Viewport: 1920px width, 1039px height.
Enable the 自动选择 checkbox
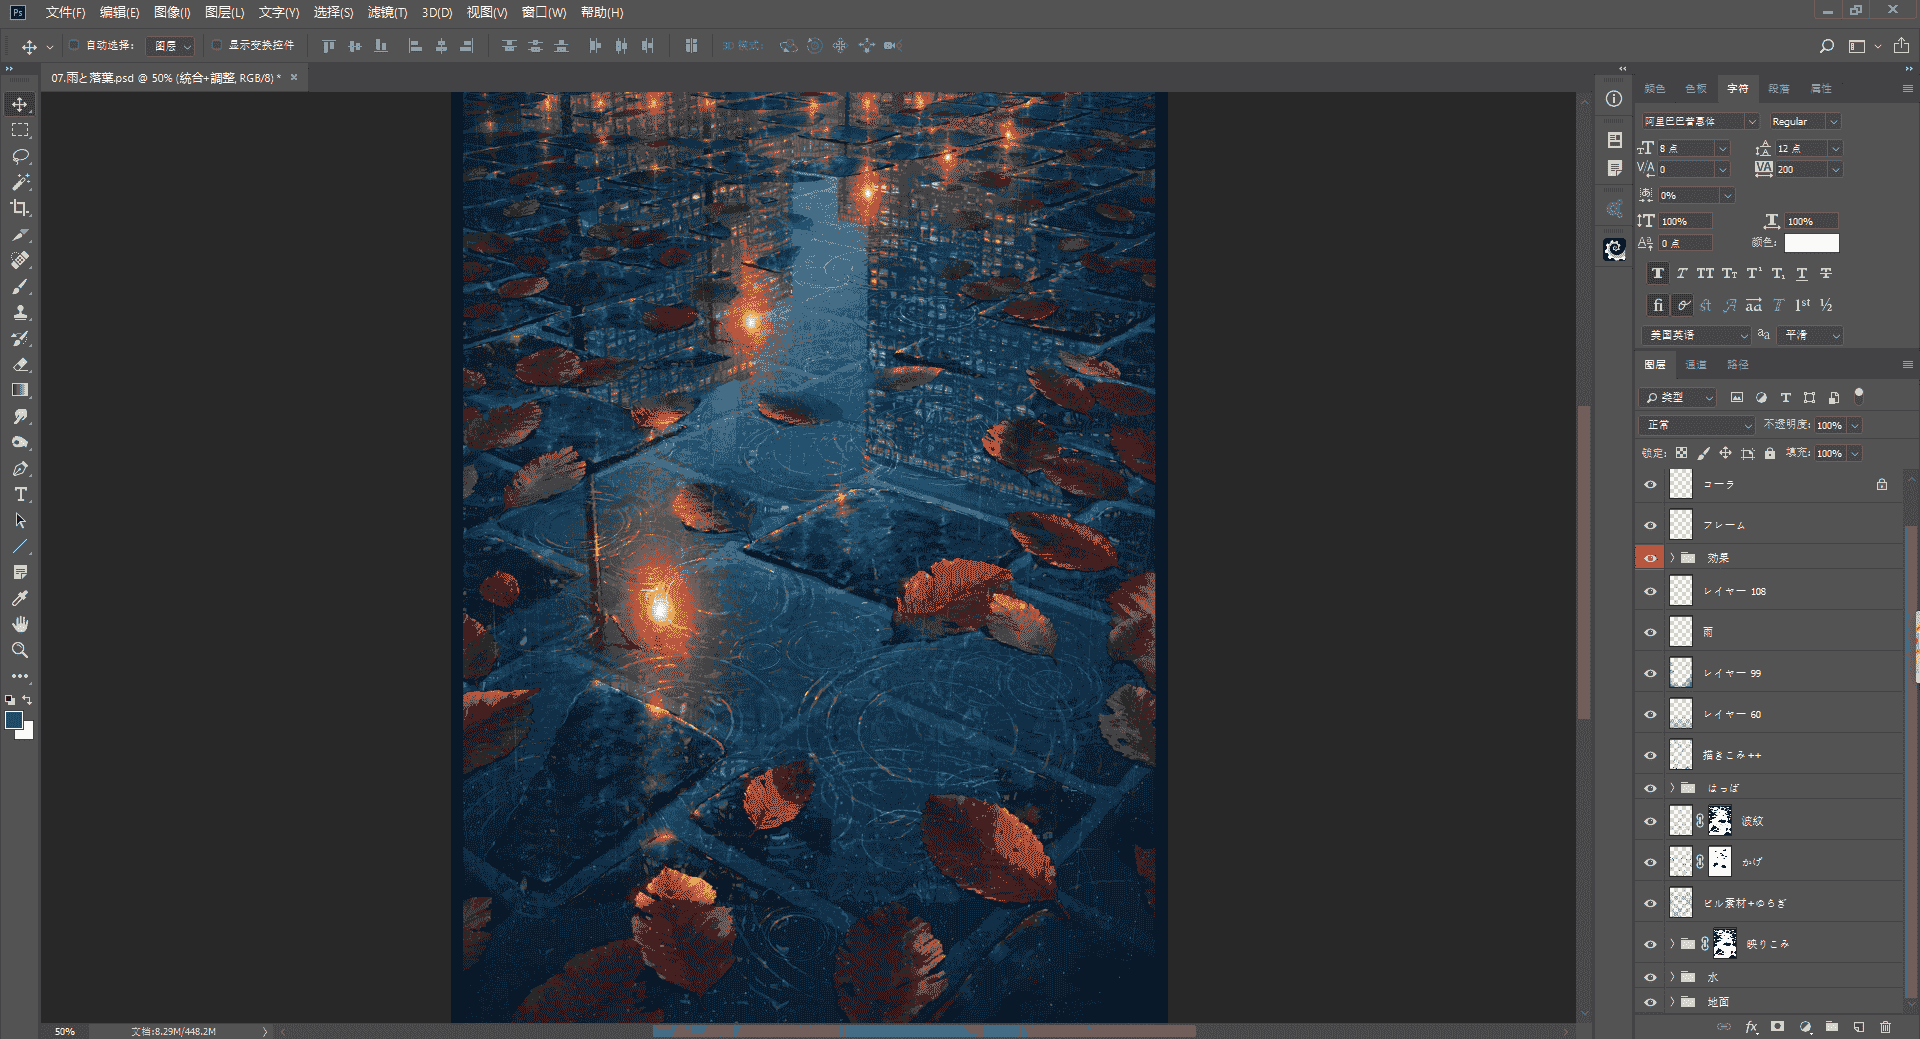74,45
